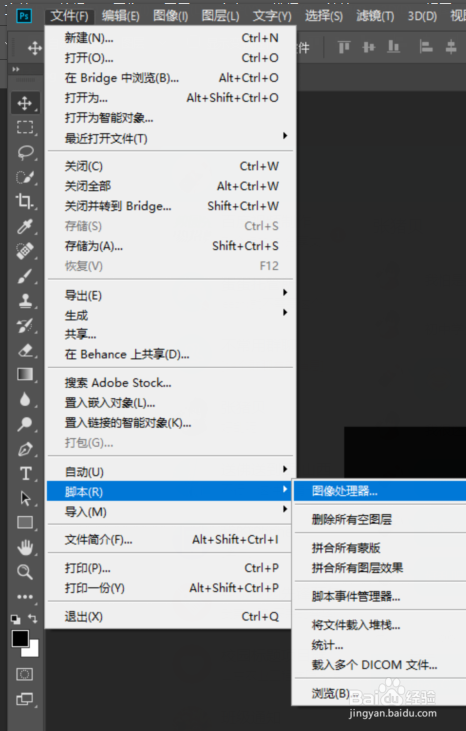The width and height of the screenshot is (466, 731).
Task: Click the align left edges icon
Action: point(426,47)
